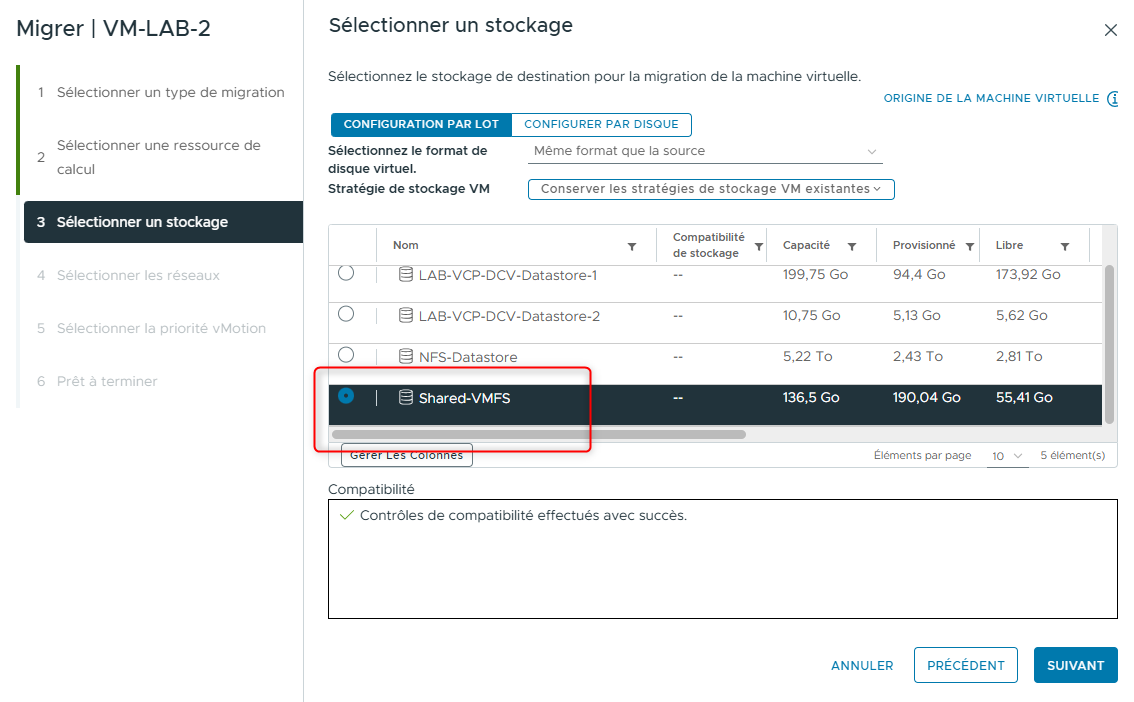The image size is (1134, 702).
Task: Open Gérer Les Colonnes
Action: tap(406, 455)
